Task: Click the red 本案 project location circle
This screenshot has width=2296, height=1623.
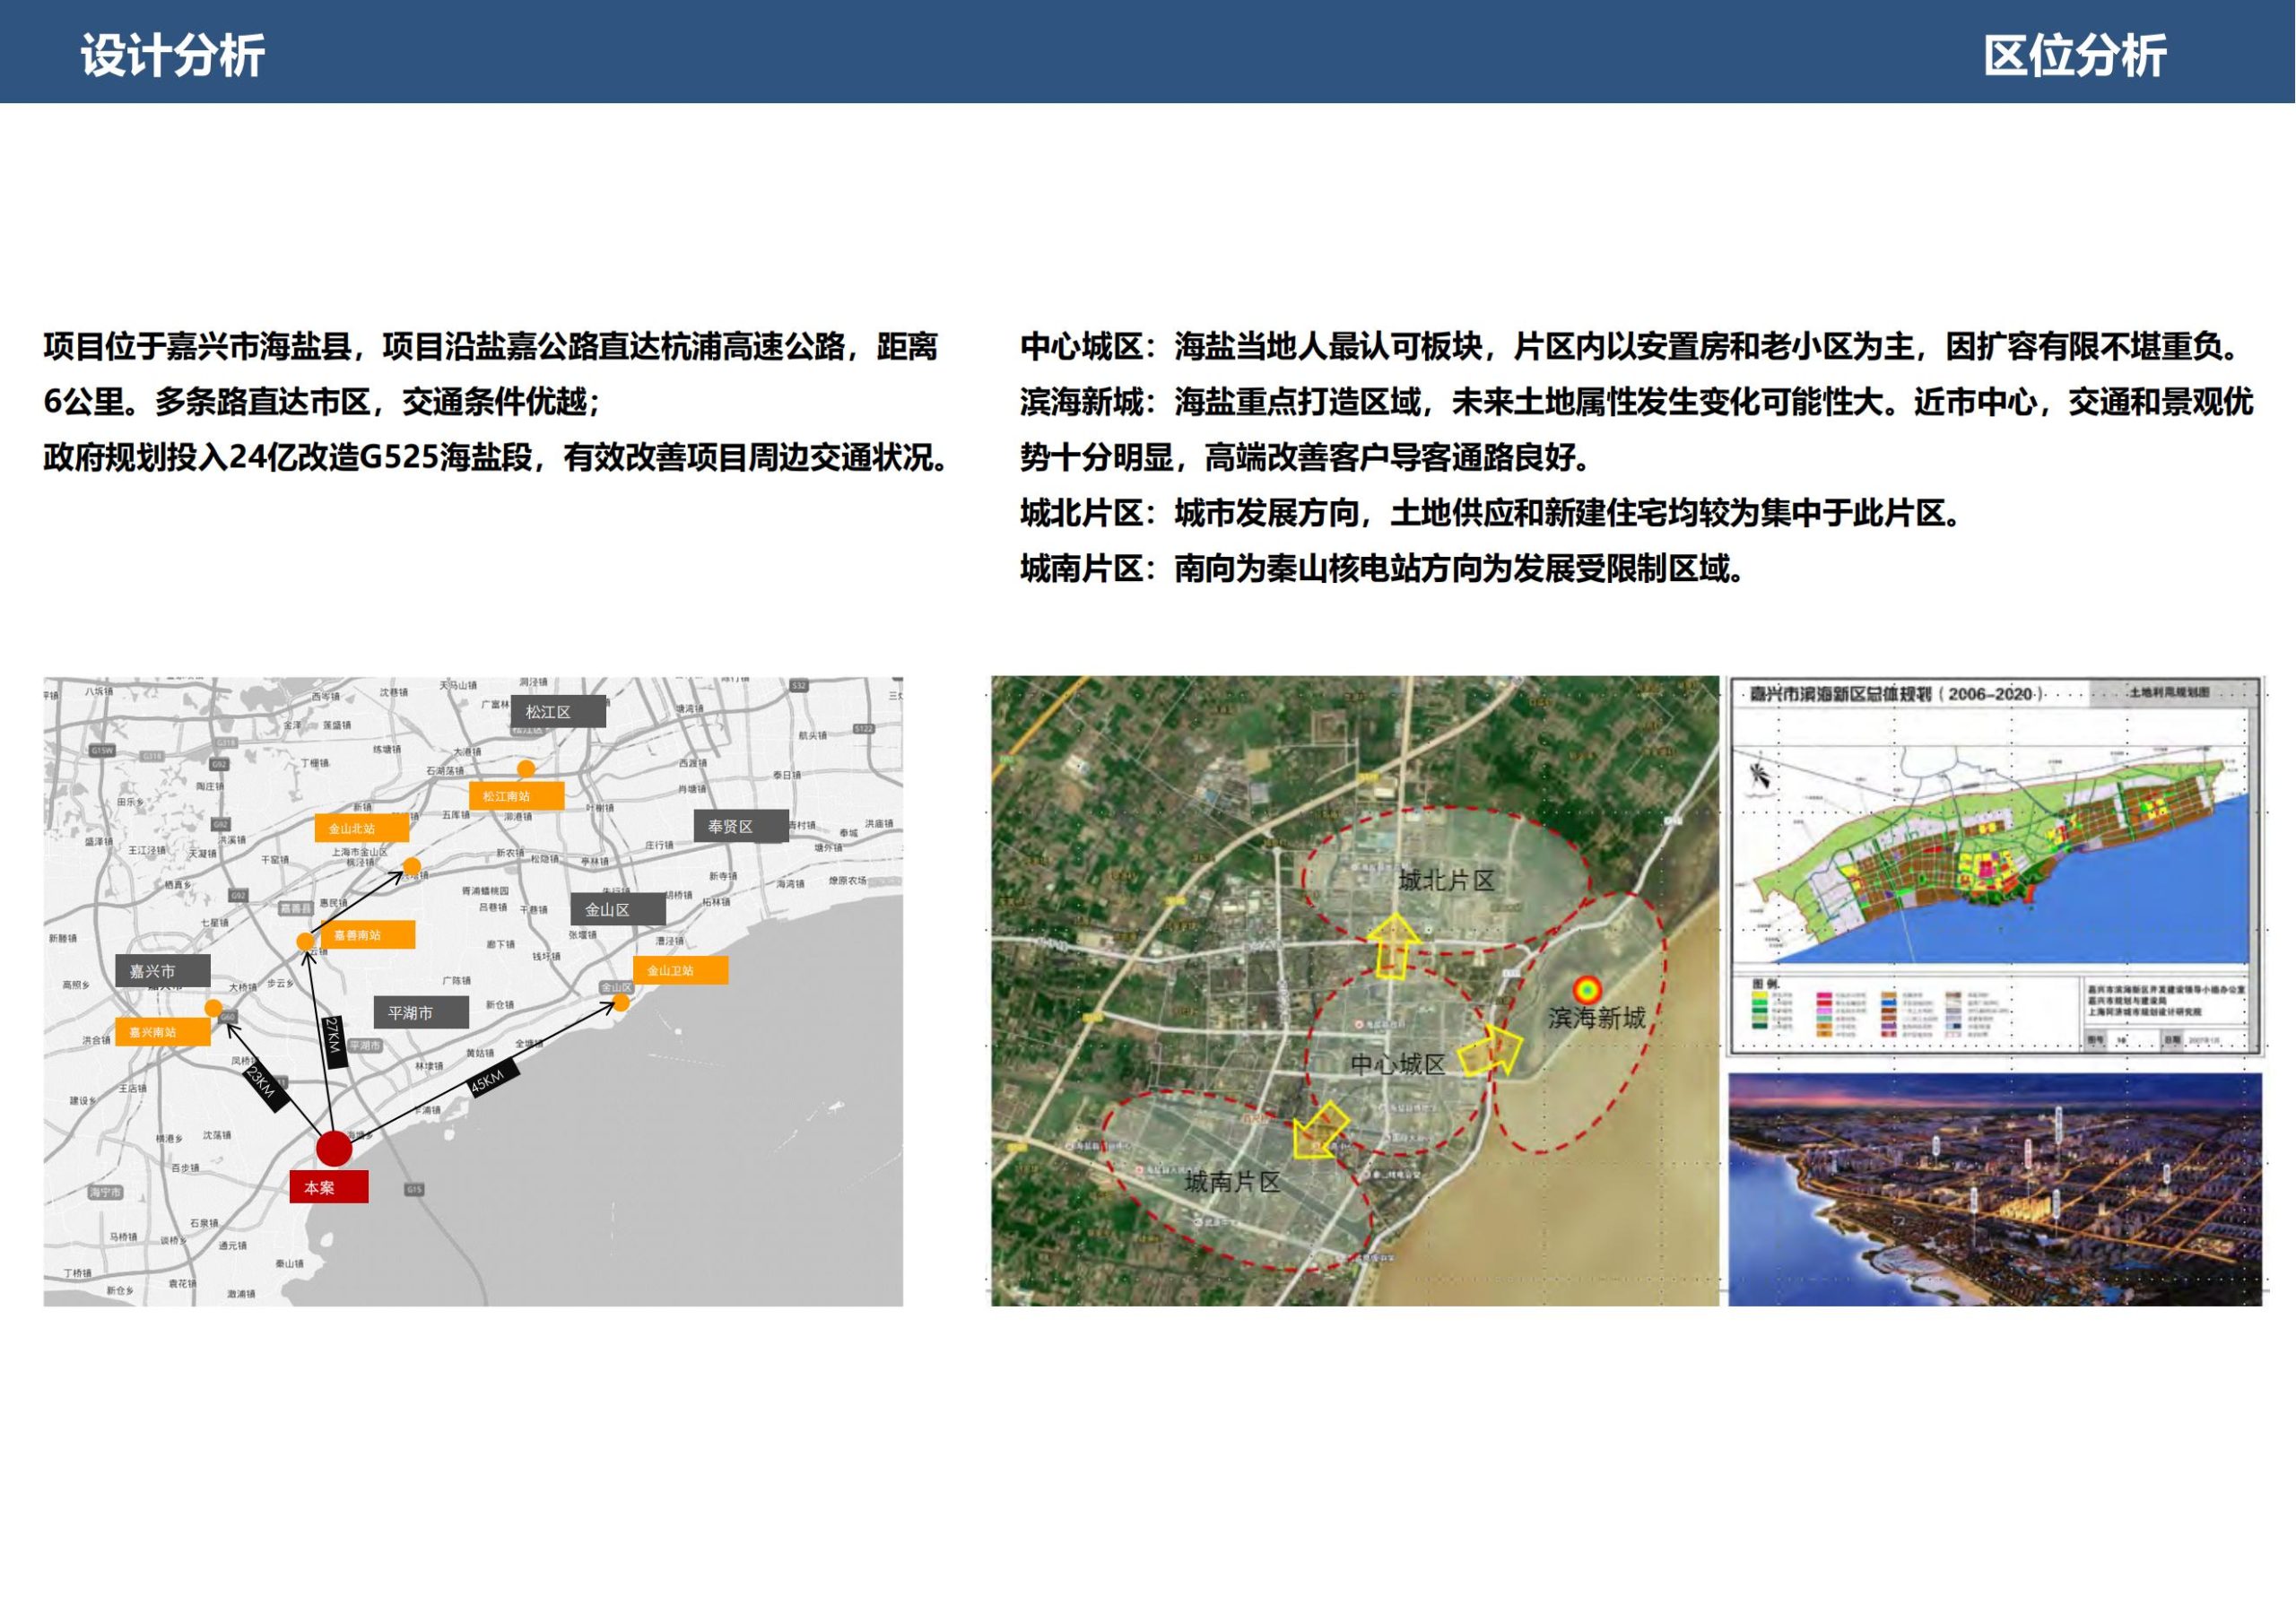Action: 334,1149
